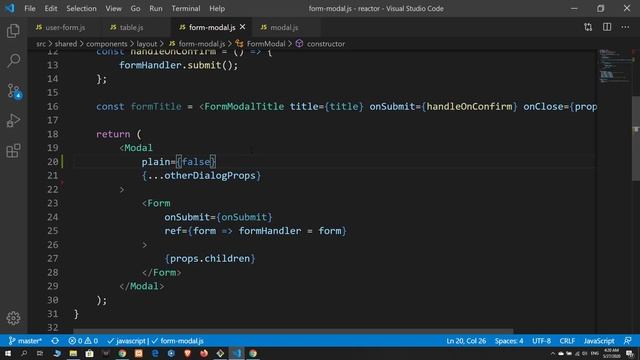The image size is (640, 360).
Task: Open the Manage gear settings icon
Action: [x=13, y=318]
